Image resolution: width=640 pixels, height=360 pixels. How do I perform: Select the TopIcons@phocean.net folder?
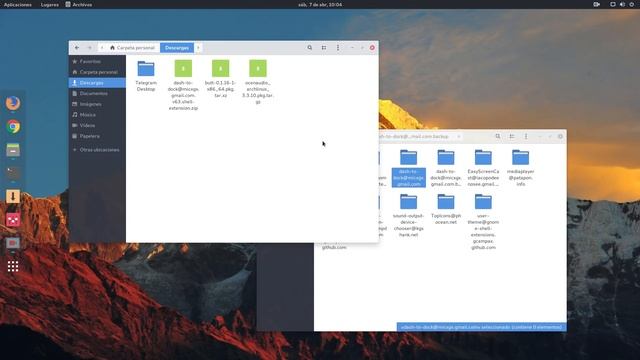click(x=446, y=209)
